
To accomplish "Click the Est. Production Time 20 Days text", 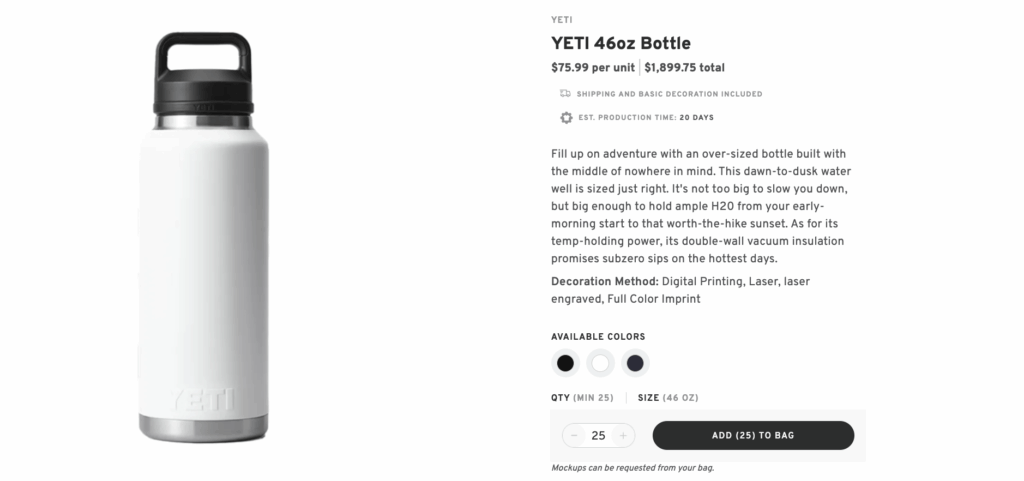I will [645, 118].
